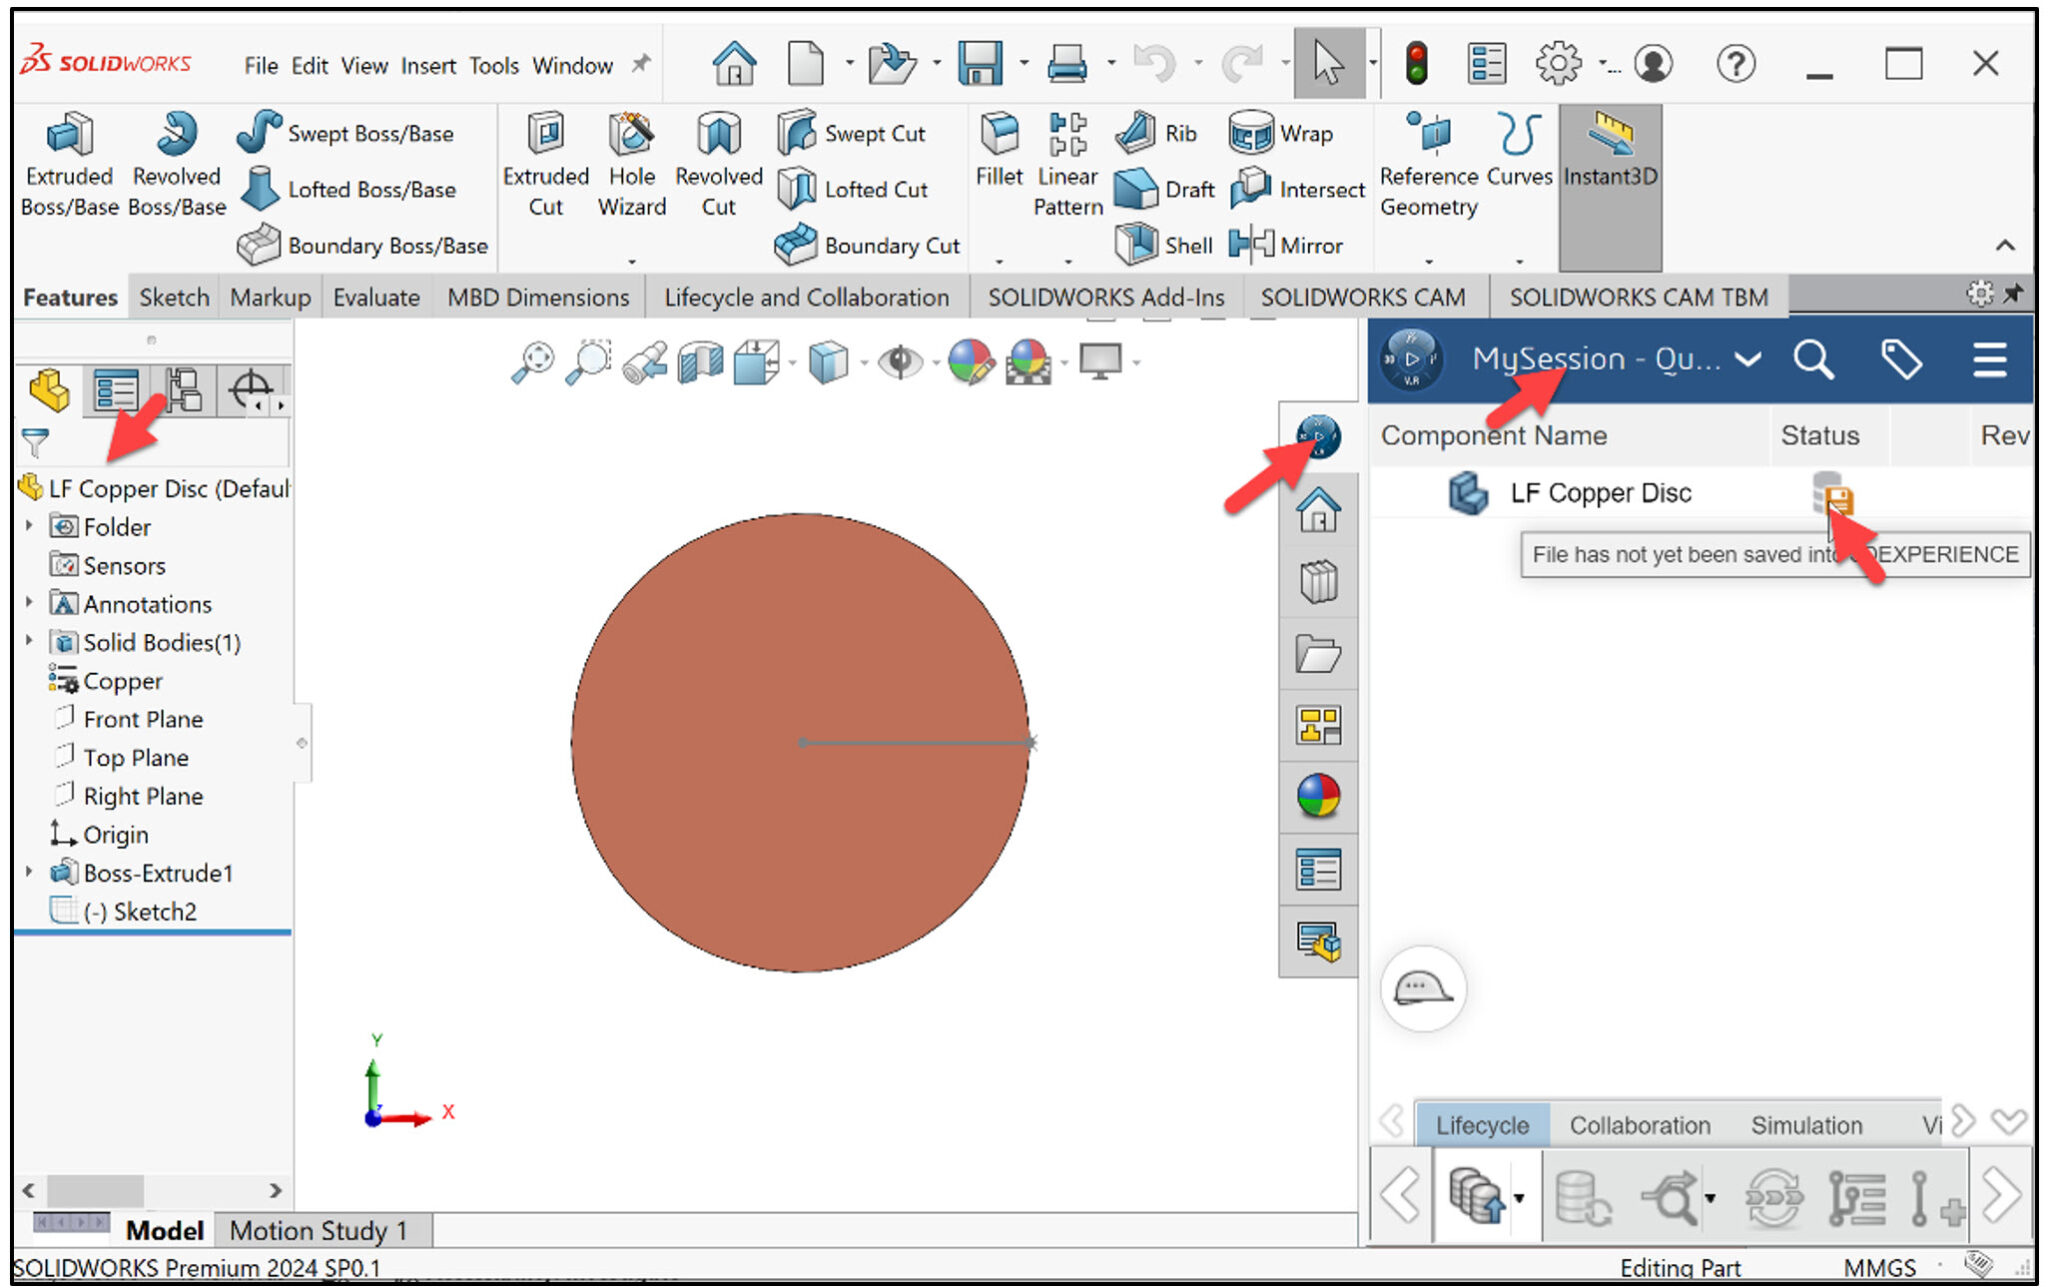
Task: Collapse the CommandManager ribbon
Action: (2004, 245)
